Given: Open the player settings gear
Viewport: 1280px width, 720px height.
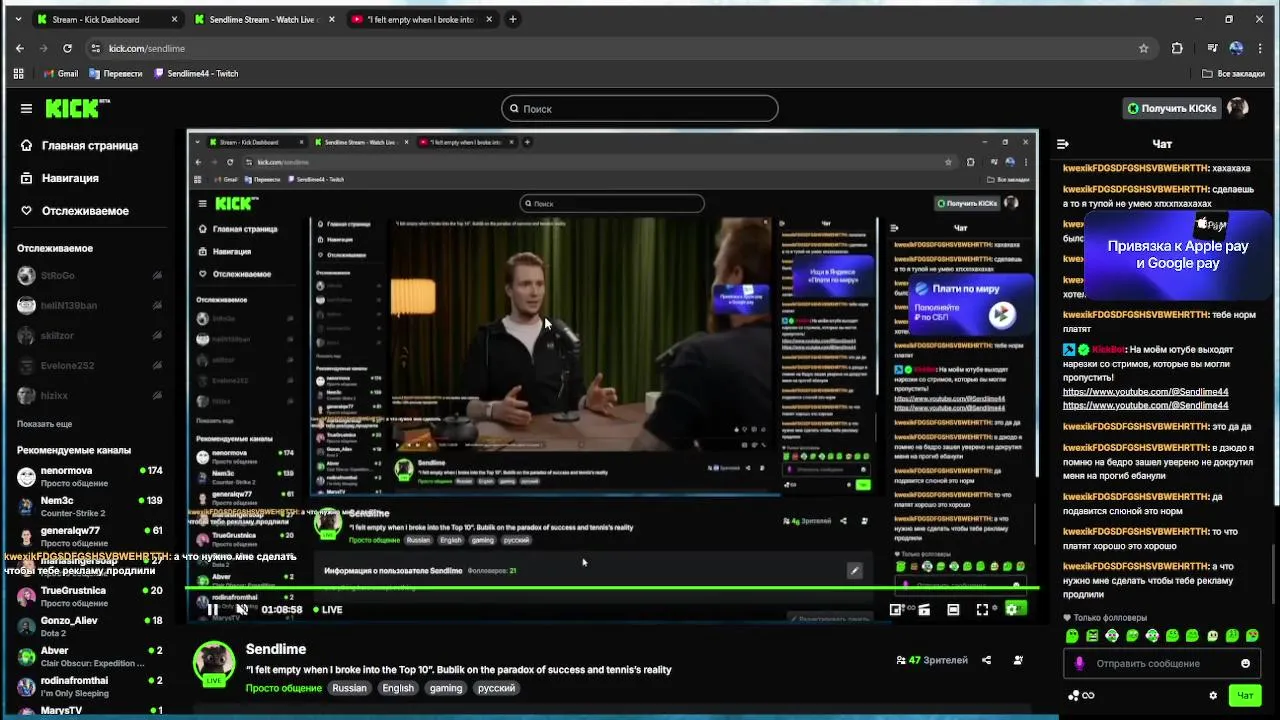Looking at the screenshot, I should click(1011, 609).
